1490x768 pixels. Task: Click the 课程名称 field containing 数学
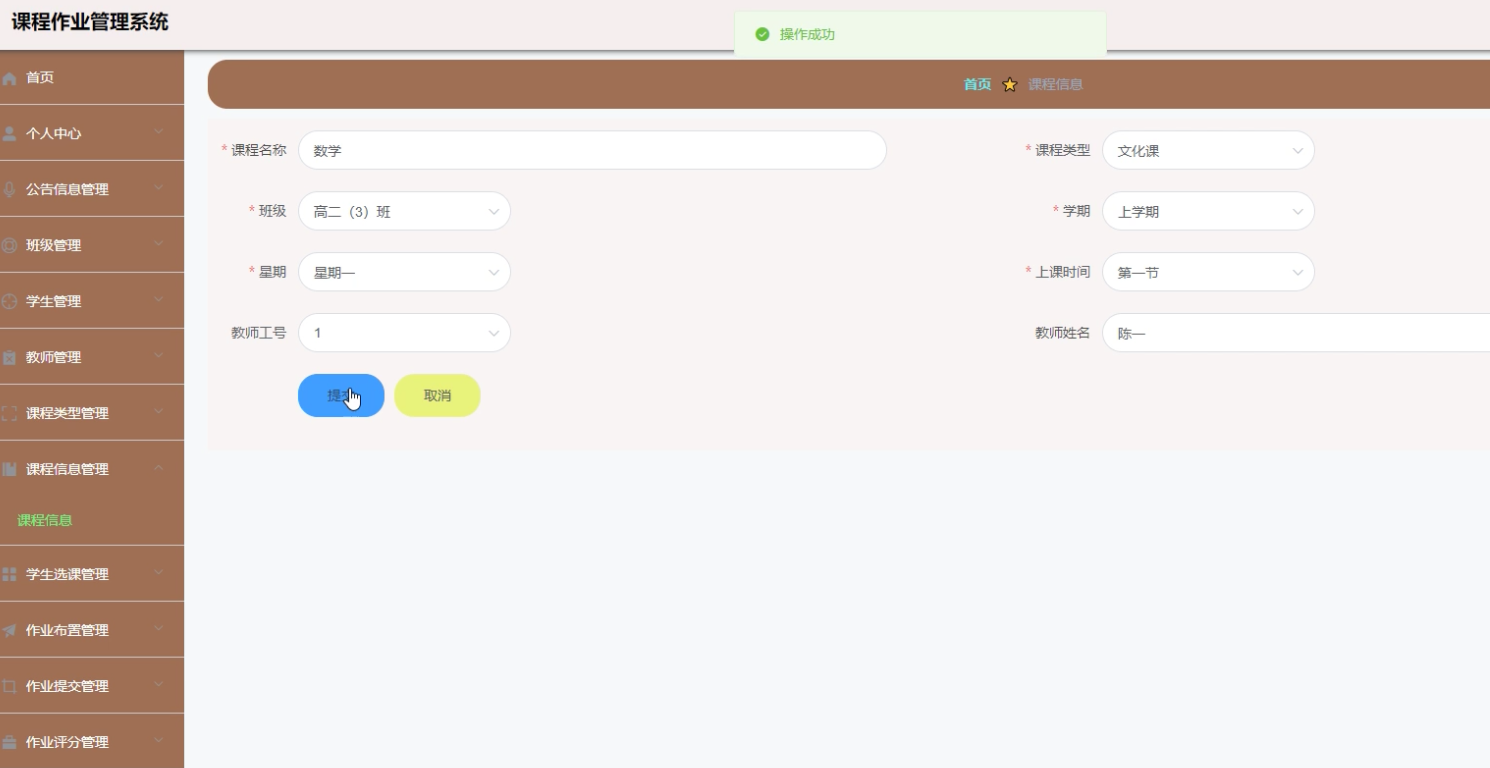[592, 151]
